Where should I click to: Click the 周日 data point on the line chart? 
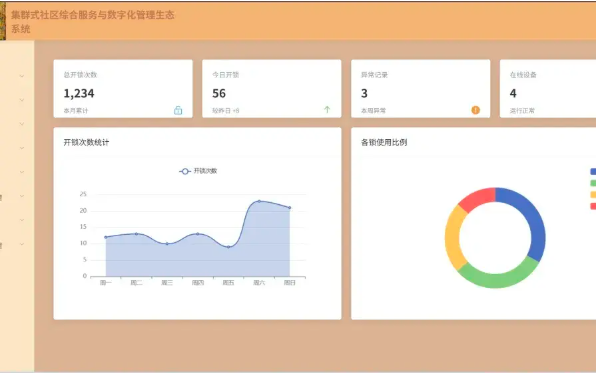point(290,208)
